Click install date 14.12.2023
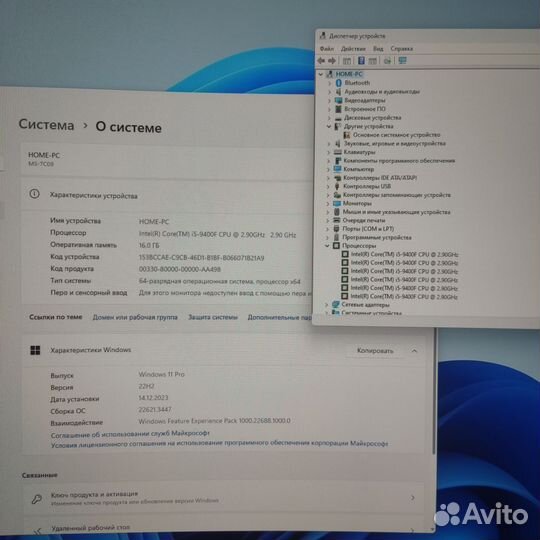This screenshot has width=540, height=540. tap(153, 398)
